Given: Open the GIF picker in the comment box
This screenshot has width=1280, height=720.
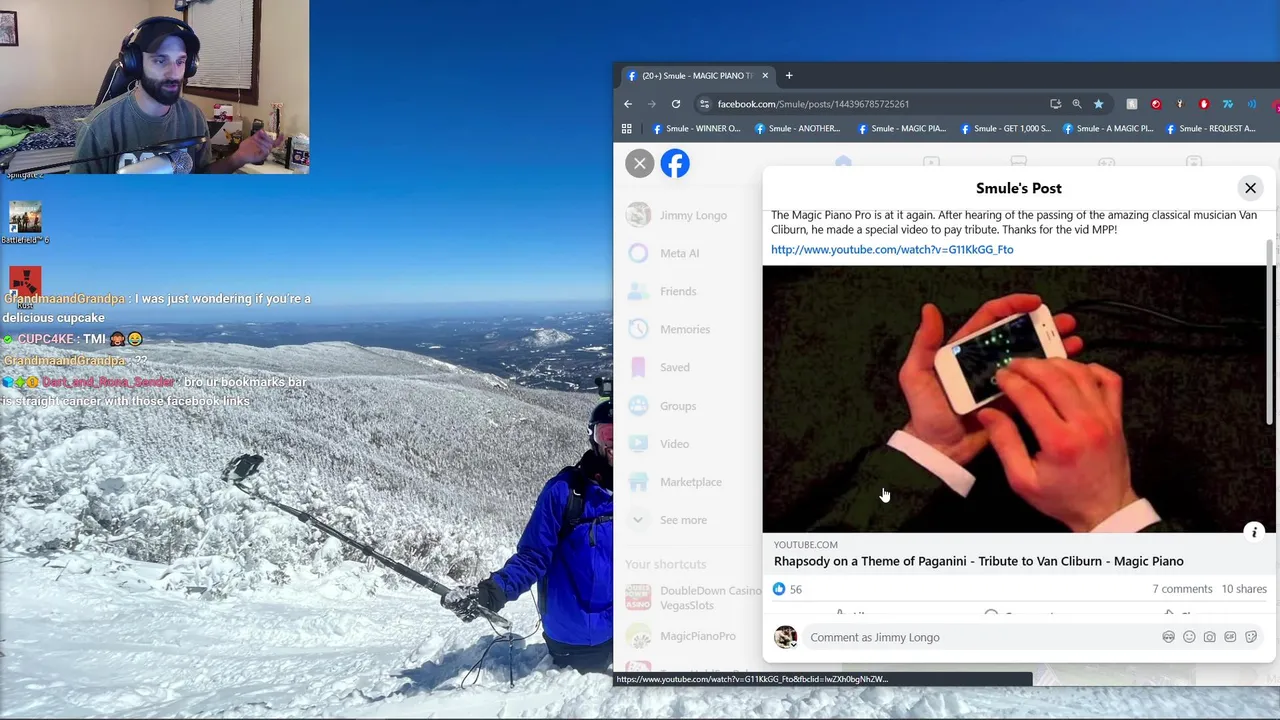Looking at the screenshot, I should [x=1230, y=637].
